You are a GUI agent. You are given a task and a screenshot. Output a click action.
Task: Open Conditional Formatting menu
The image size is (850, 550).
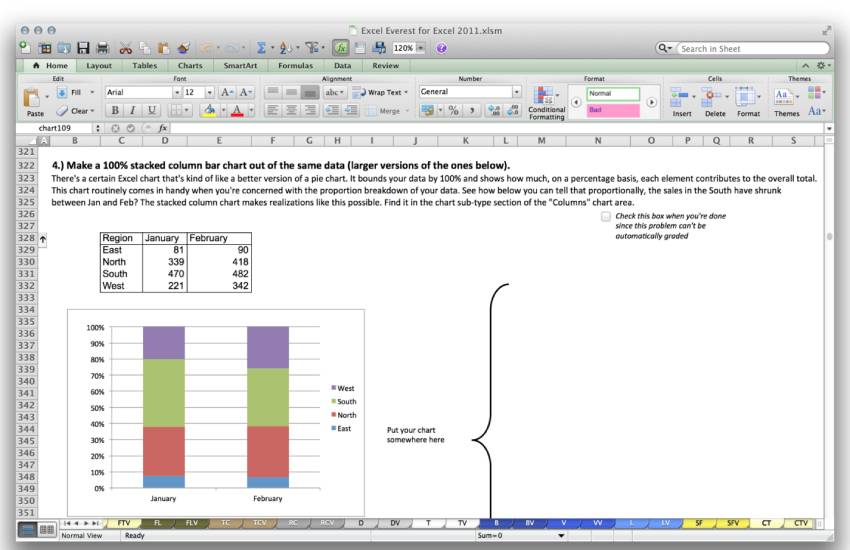(546, 103)
